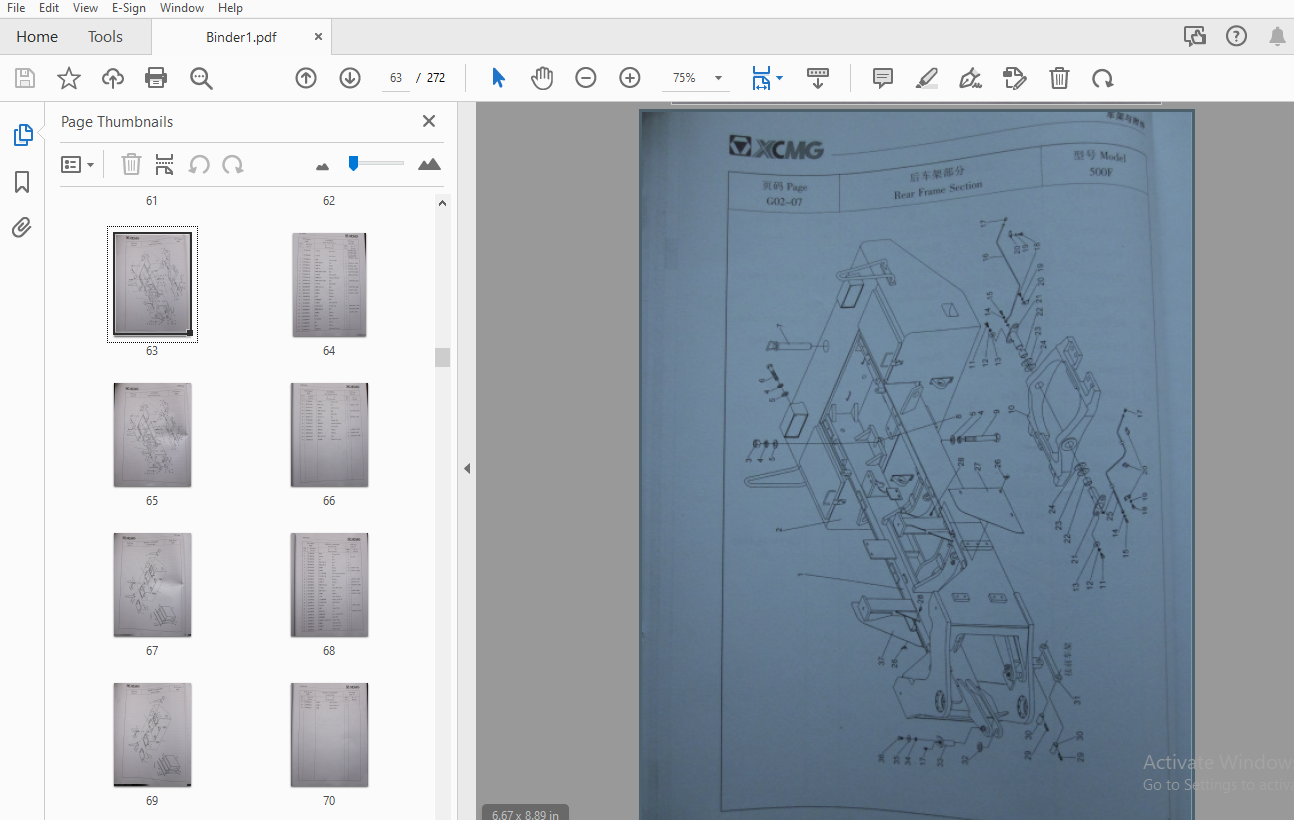Open the Sign document pen tool
This screenshot has width=1294, height=820.
[970, 78]
